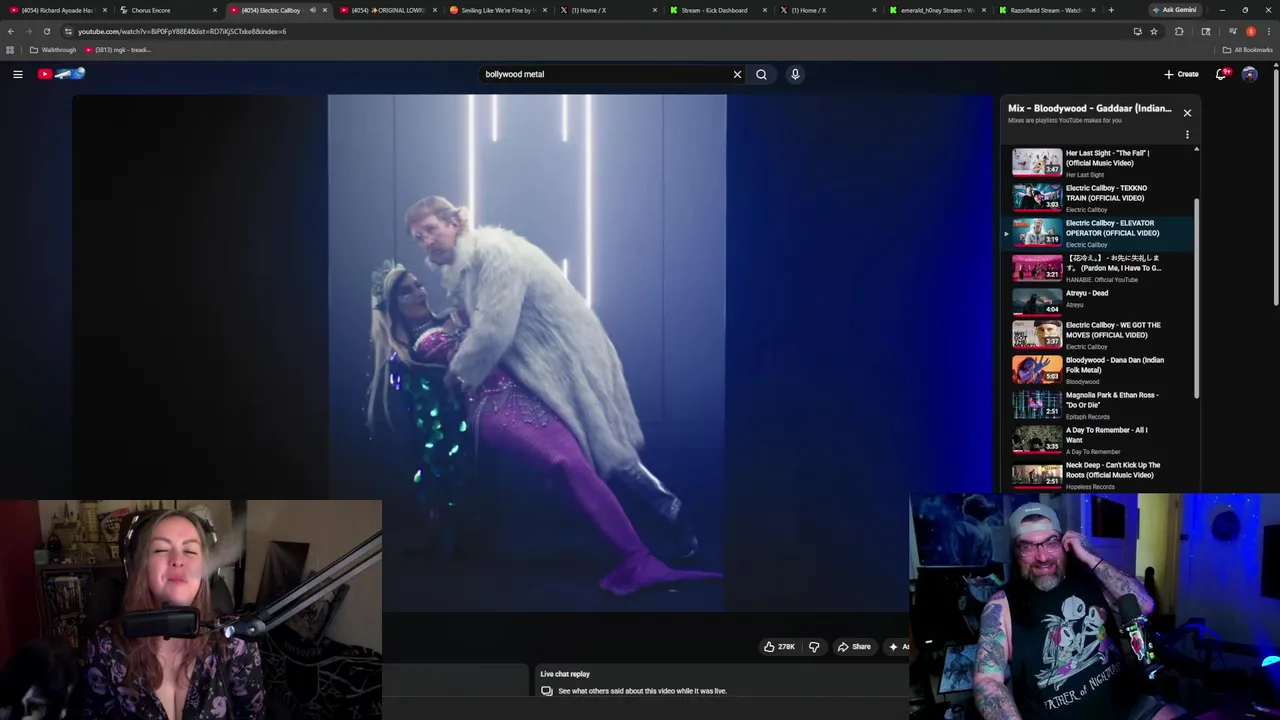Click the Create button
The image size is (1280, 720).
(x=1181, y=74)
